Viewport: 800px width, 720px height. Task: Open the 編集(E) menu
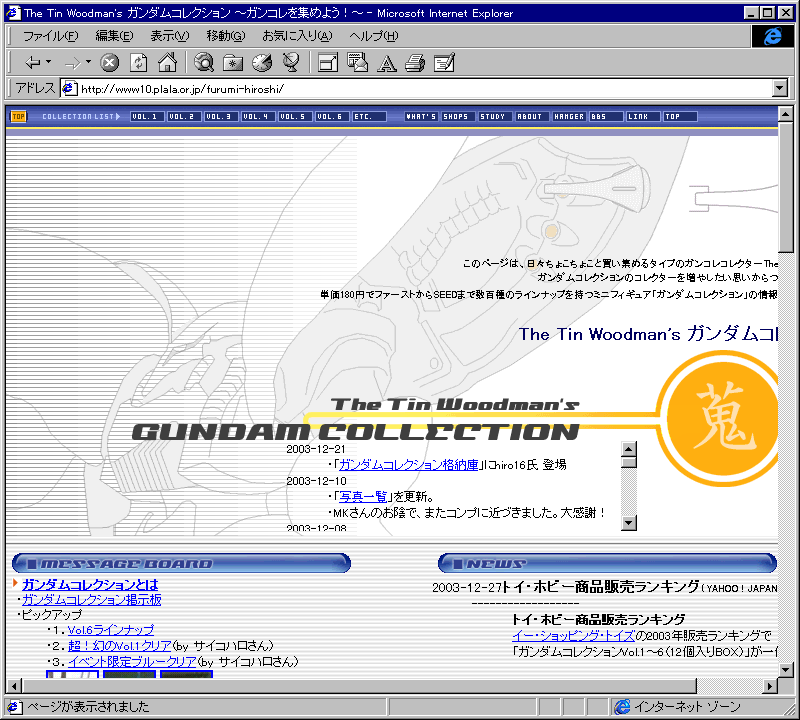coord(114,36)
